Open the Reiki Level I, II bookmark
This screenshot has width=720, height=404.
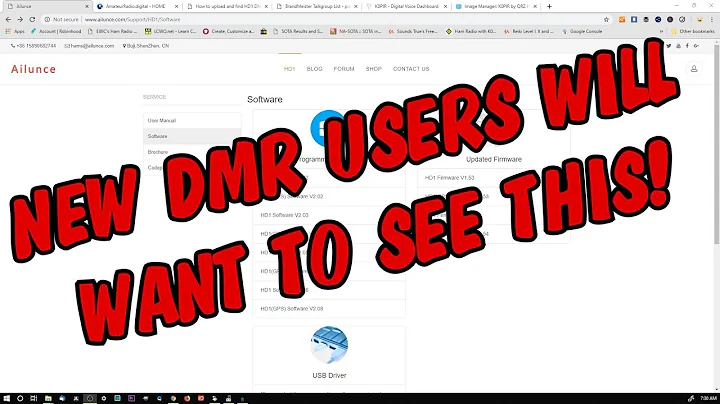pos(529,31)
